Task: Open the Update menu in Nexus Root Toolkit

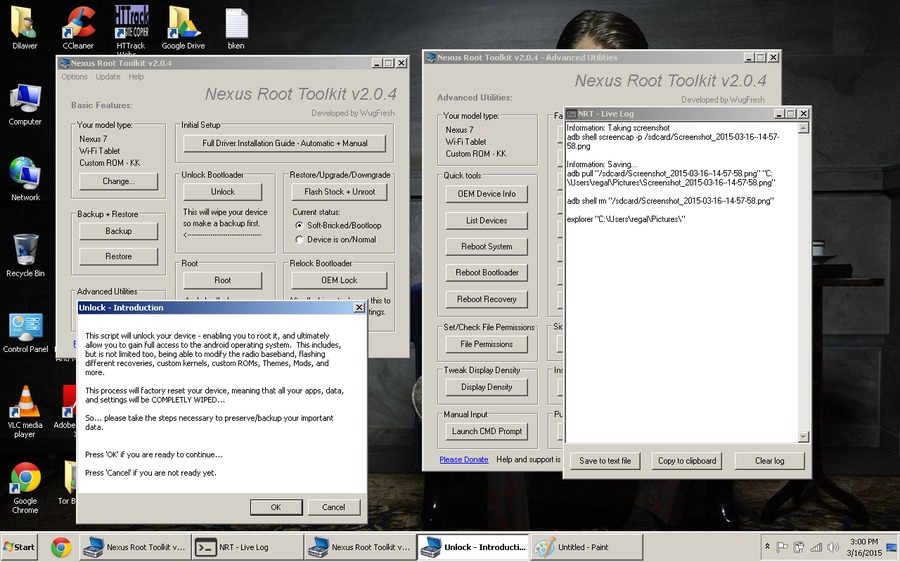Action: coord(108,76)
